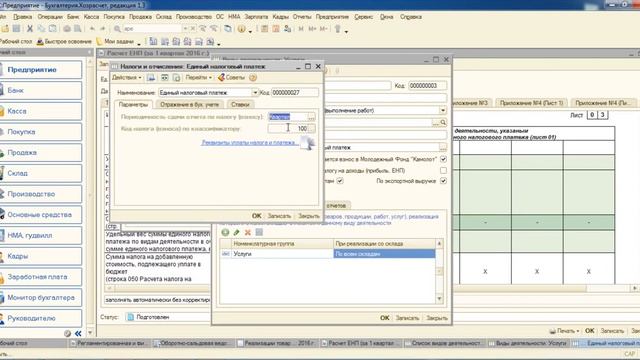The image size is (640, 360).
Task: Open the Приложение №4 (Лист 1) tab
Action: 531,103
